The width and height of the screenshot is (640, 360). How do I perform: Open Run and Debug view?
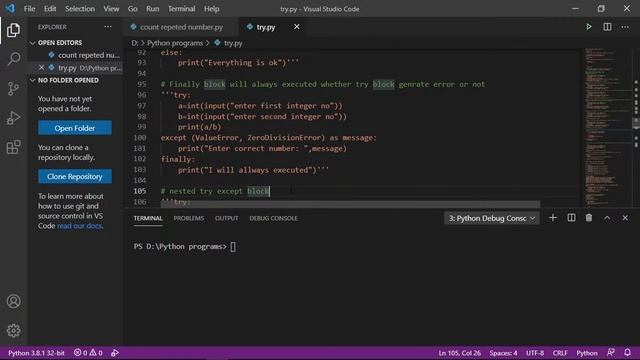13,118
